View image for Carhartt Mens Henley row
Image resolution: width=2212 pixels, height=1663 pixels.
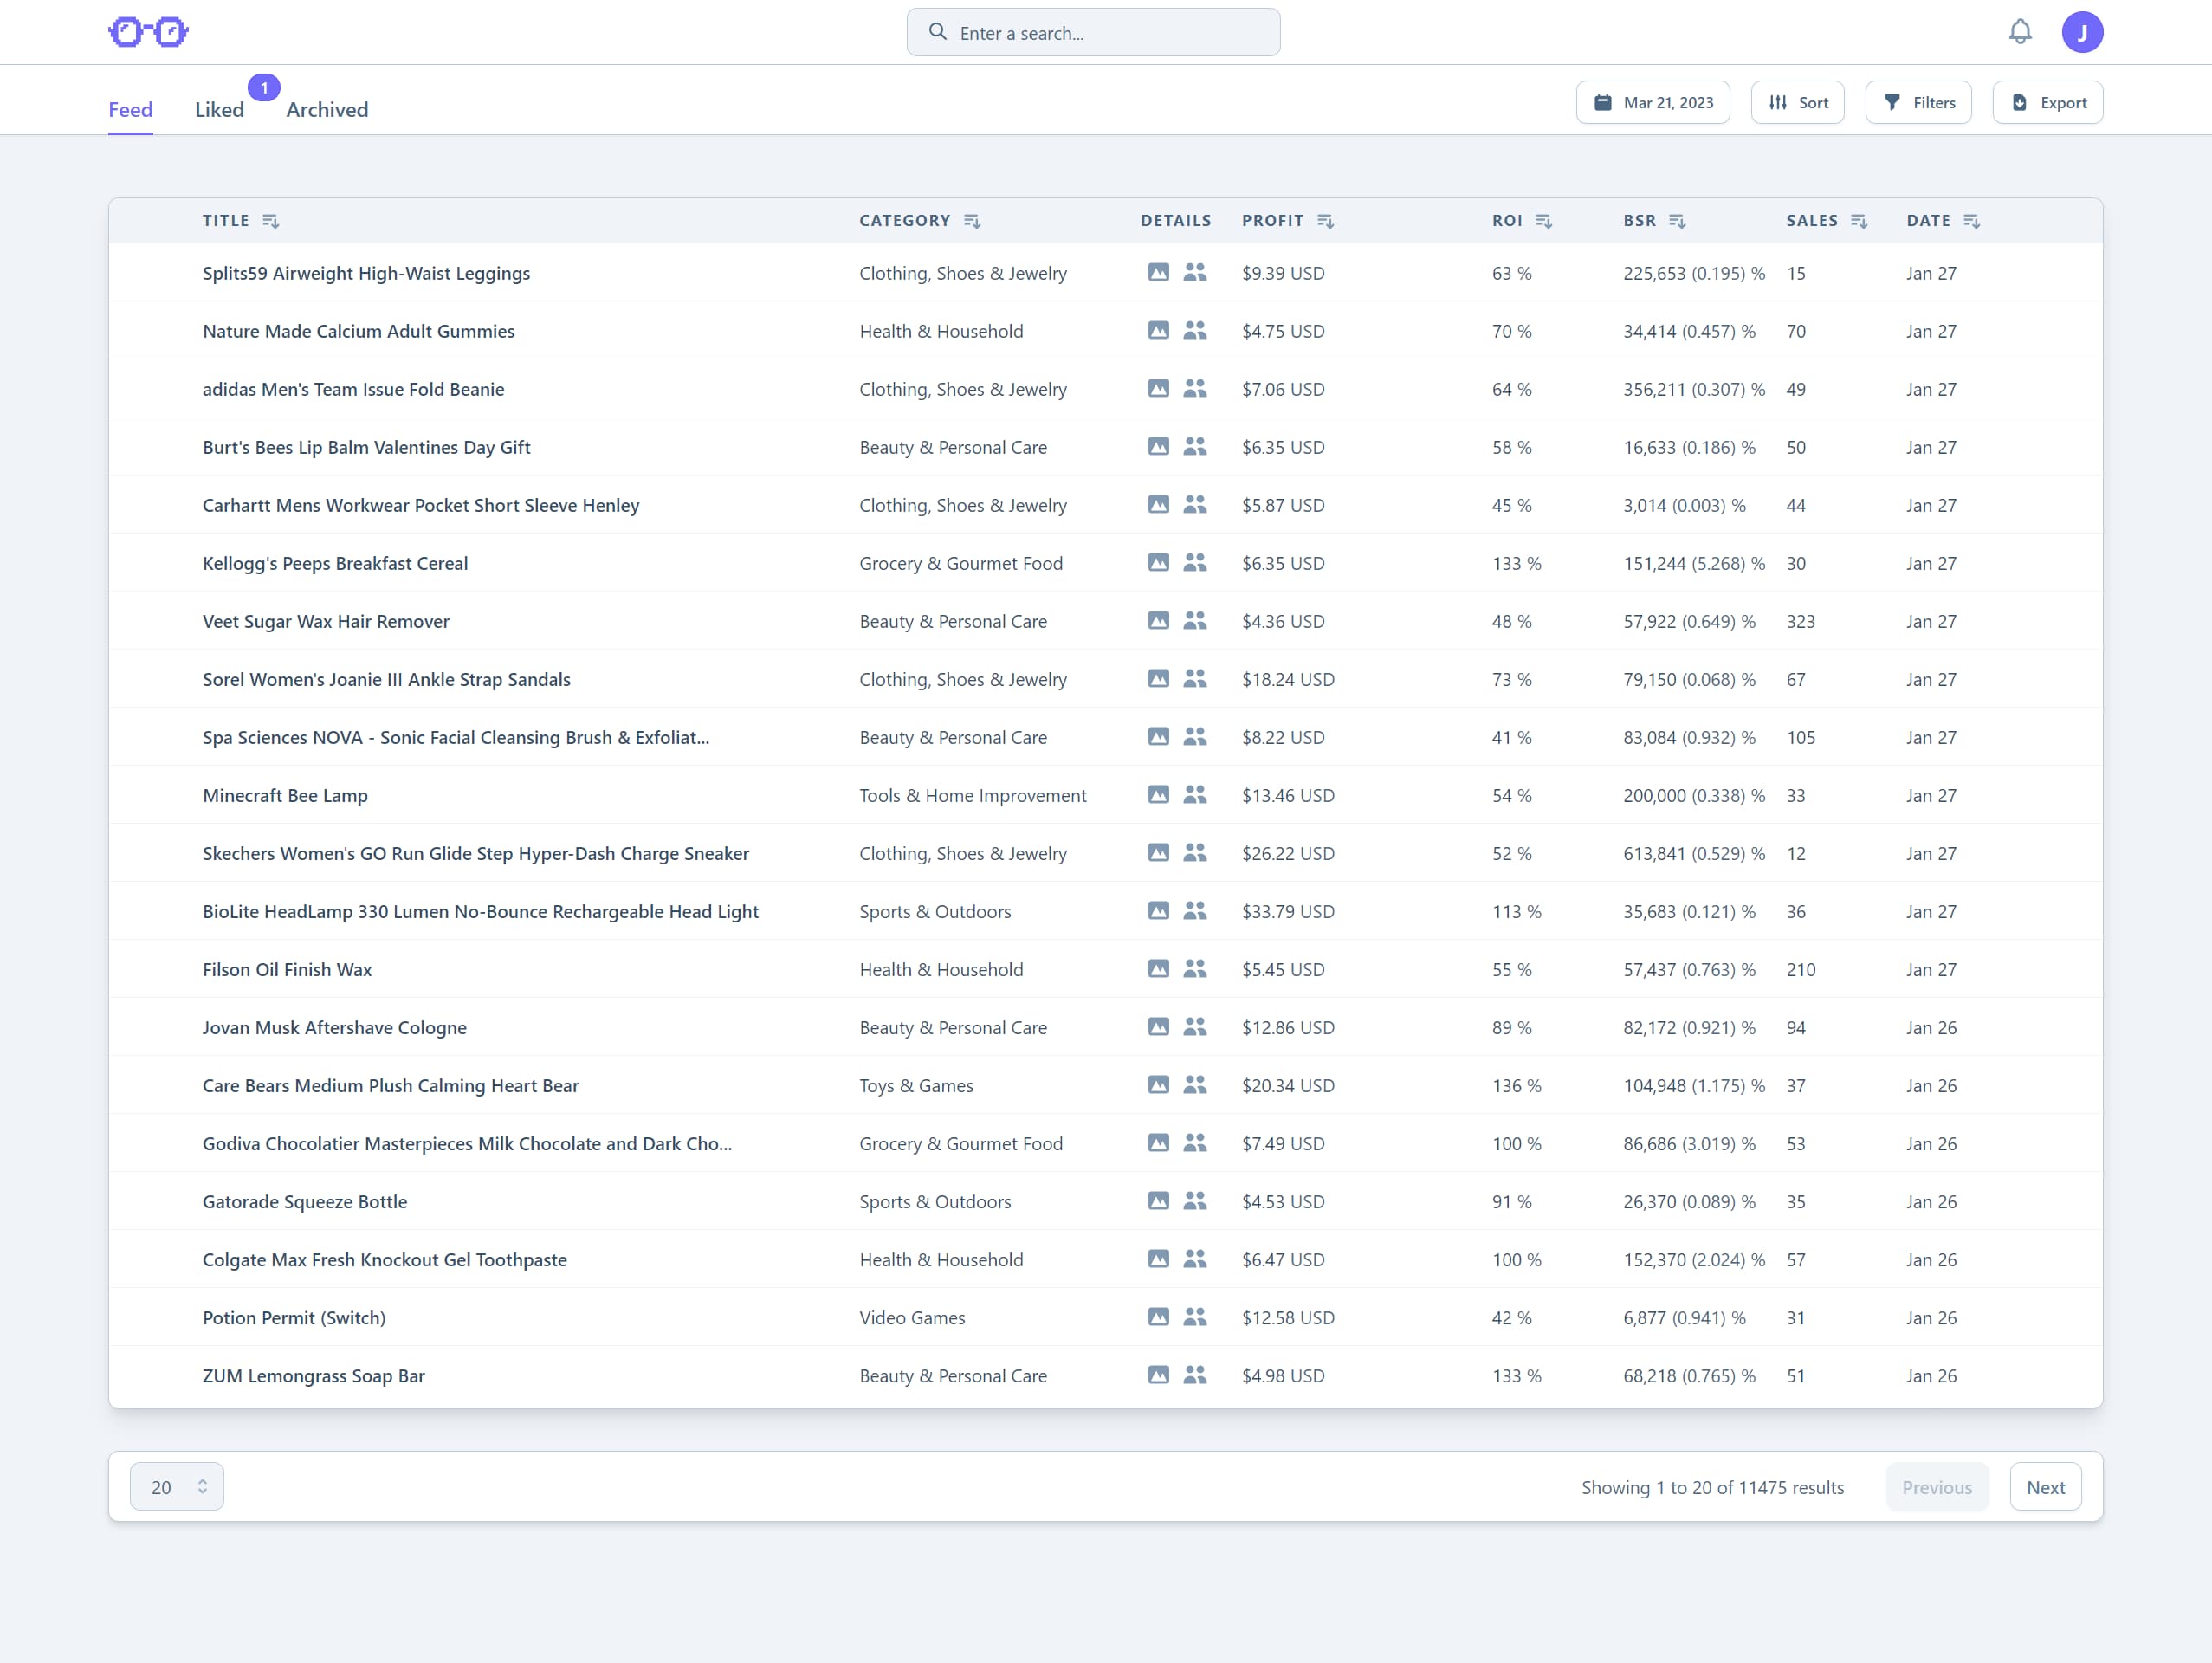[x=1158, y=504]
